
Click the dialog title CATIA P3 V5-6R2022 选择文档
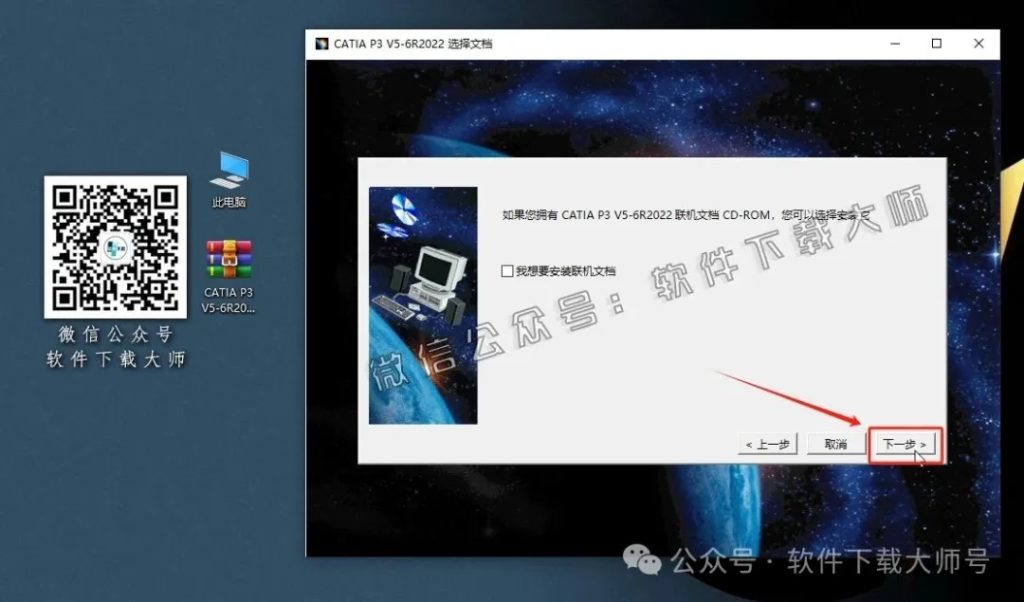tap(410, 43)
